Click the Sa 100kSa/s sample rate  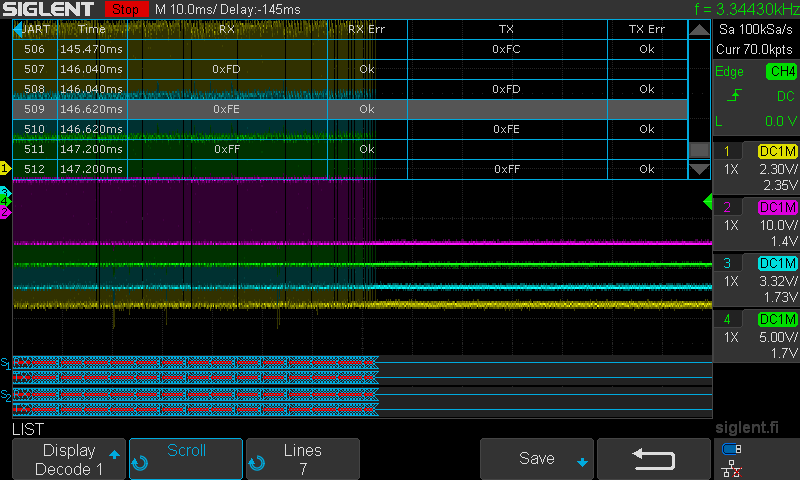[756, 30]
